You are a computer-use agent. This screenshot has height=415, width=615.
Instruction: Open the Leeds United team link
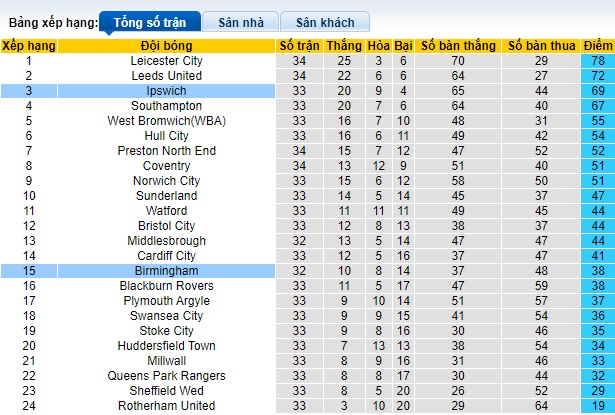[x=166, y=76]
